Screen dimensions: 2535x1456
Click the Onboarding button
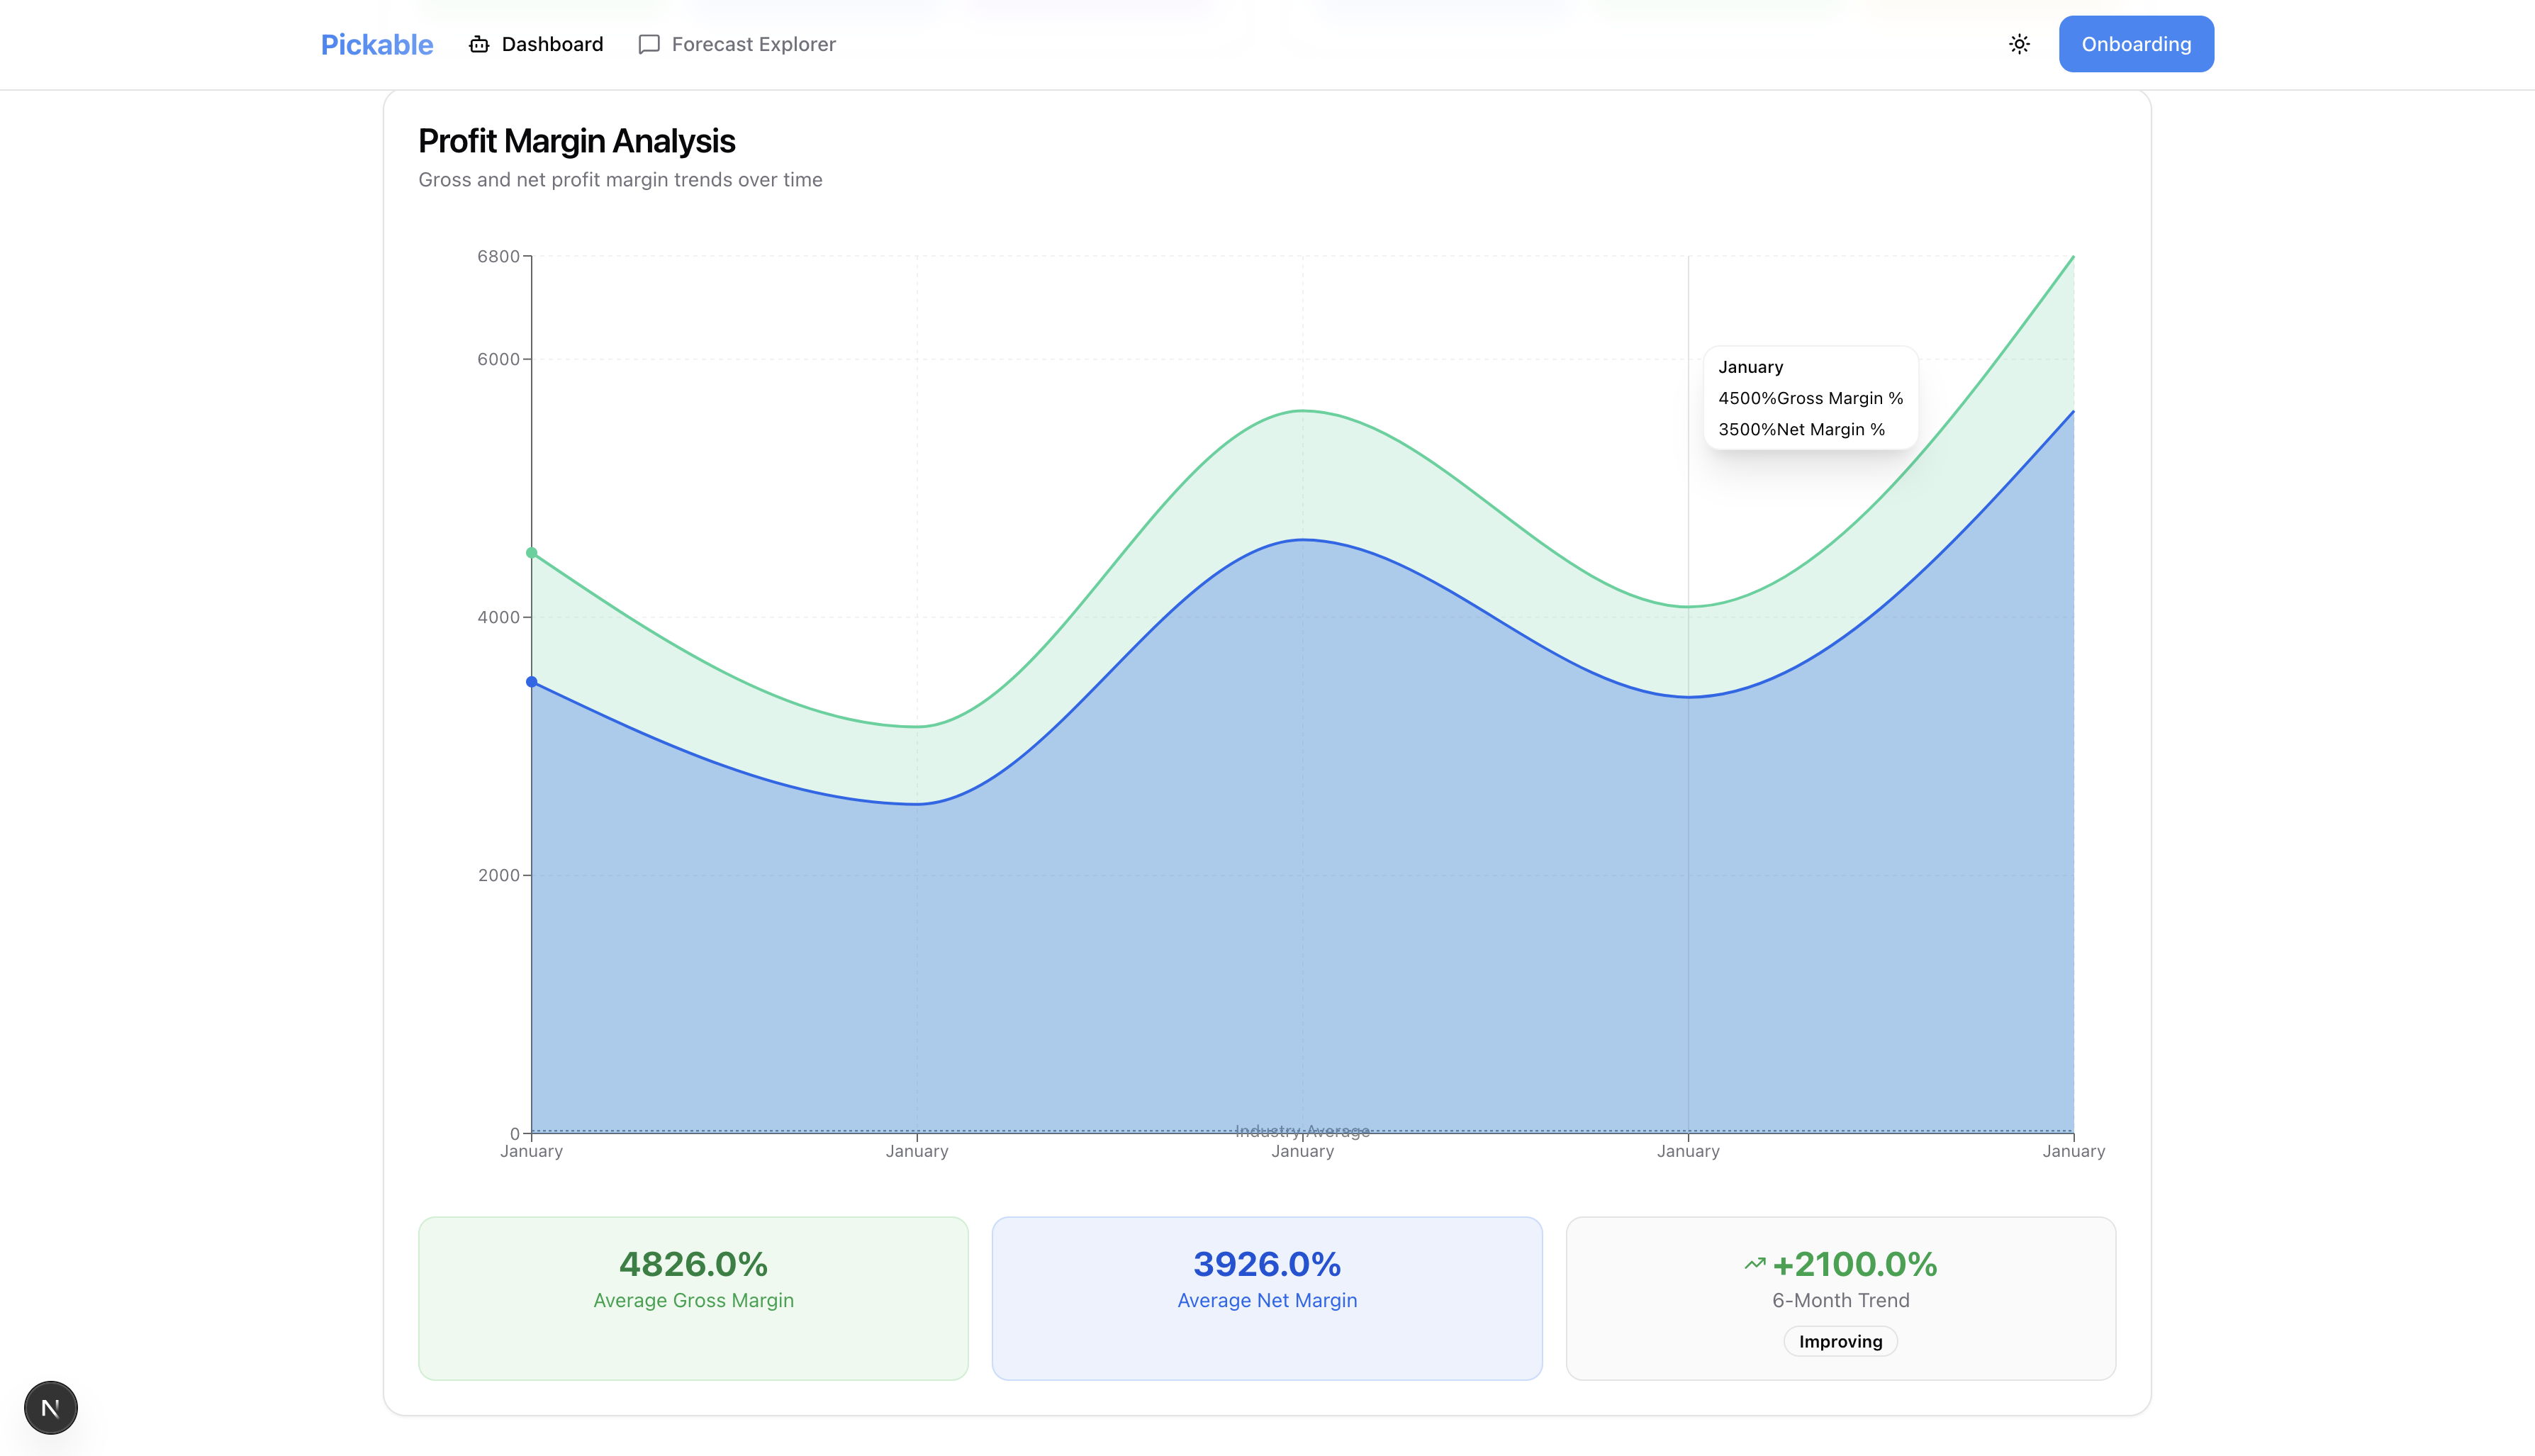tap(2135, 44)
